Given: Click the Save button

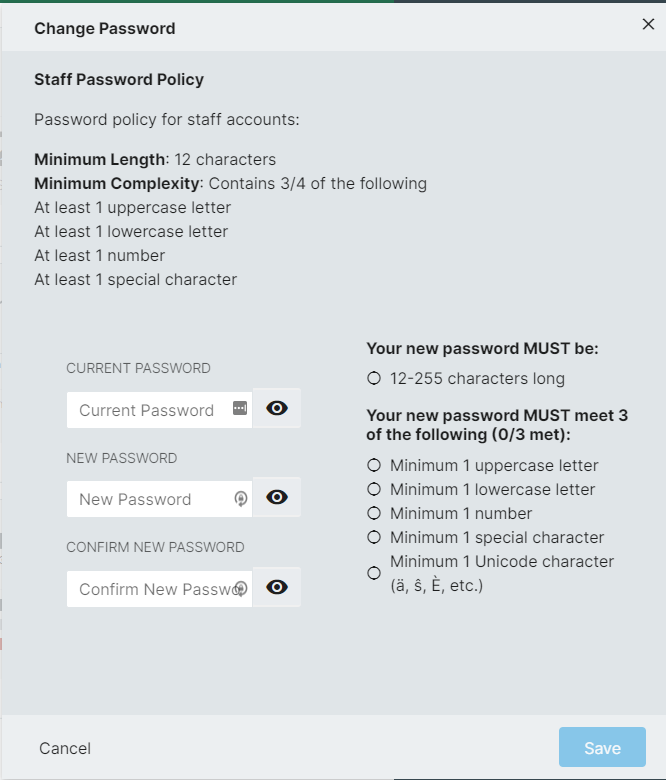Looking at the screenshot, I should tap(602, 747).
